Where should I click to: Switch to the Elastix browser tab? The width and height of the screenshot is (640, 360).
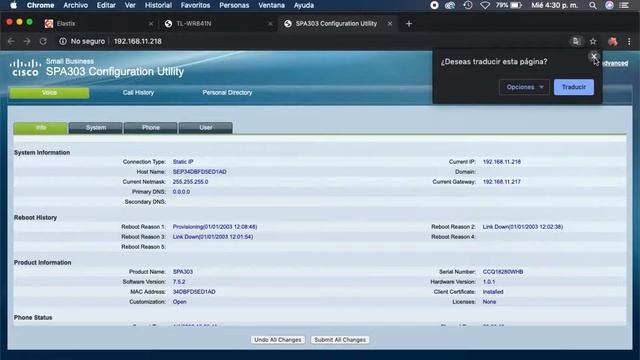pos(98,24)
